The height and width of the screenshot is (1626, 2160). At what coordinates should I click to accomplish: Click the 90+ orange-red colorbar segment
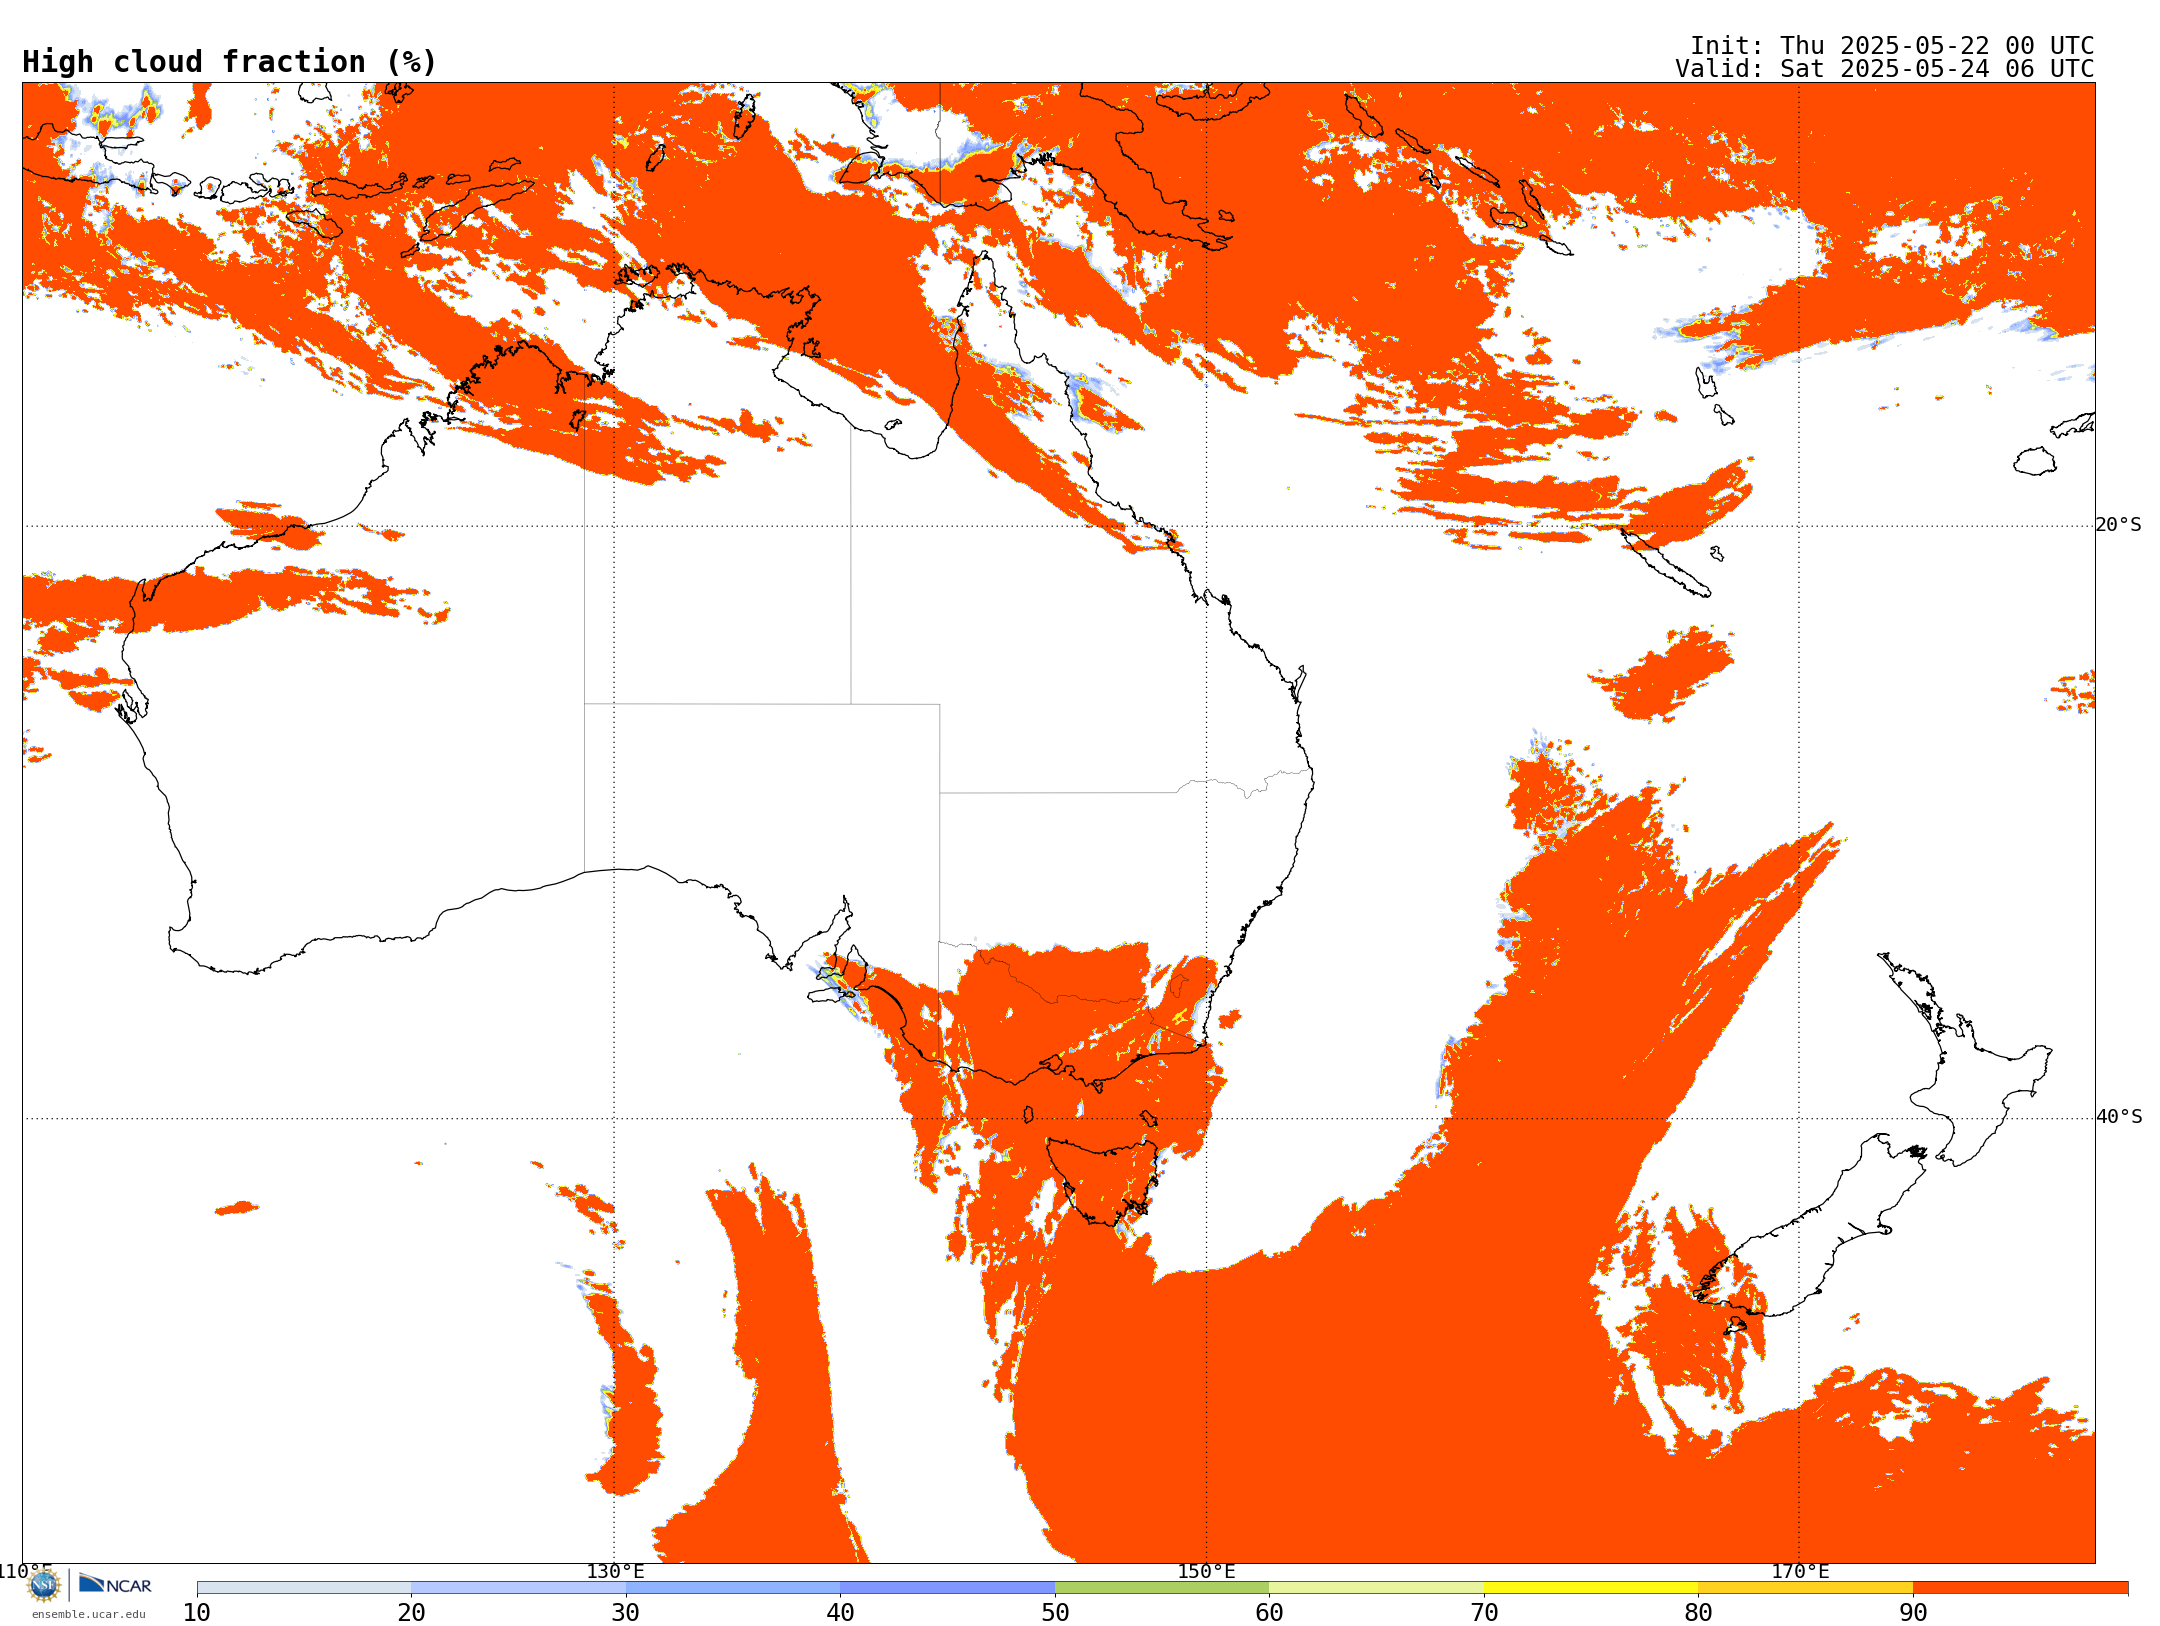[x=2020, y=1588]
